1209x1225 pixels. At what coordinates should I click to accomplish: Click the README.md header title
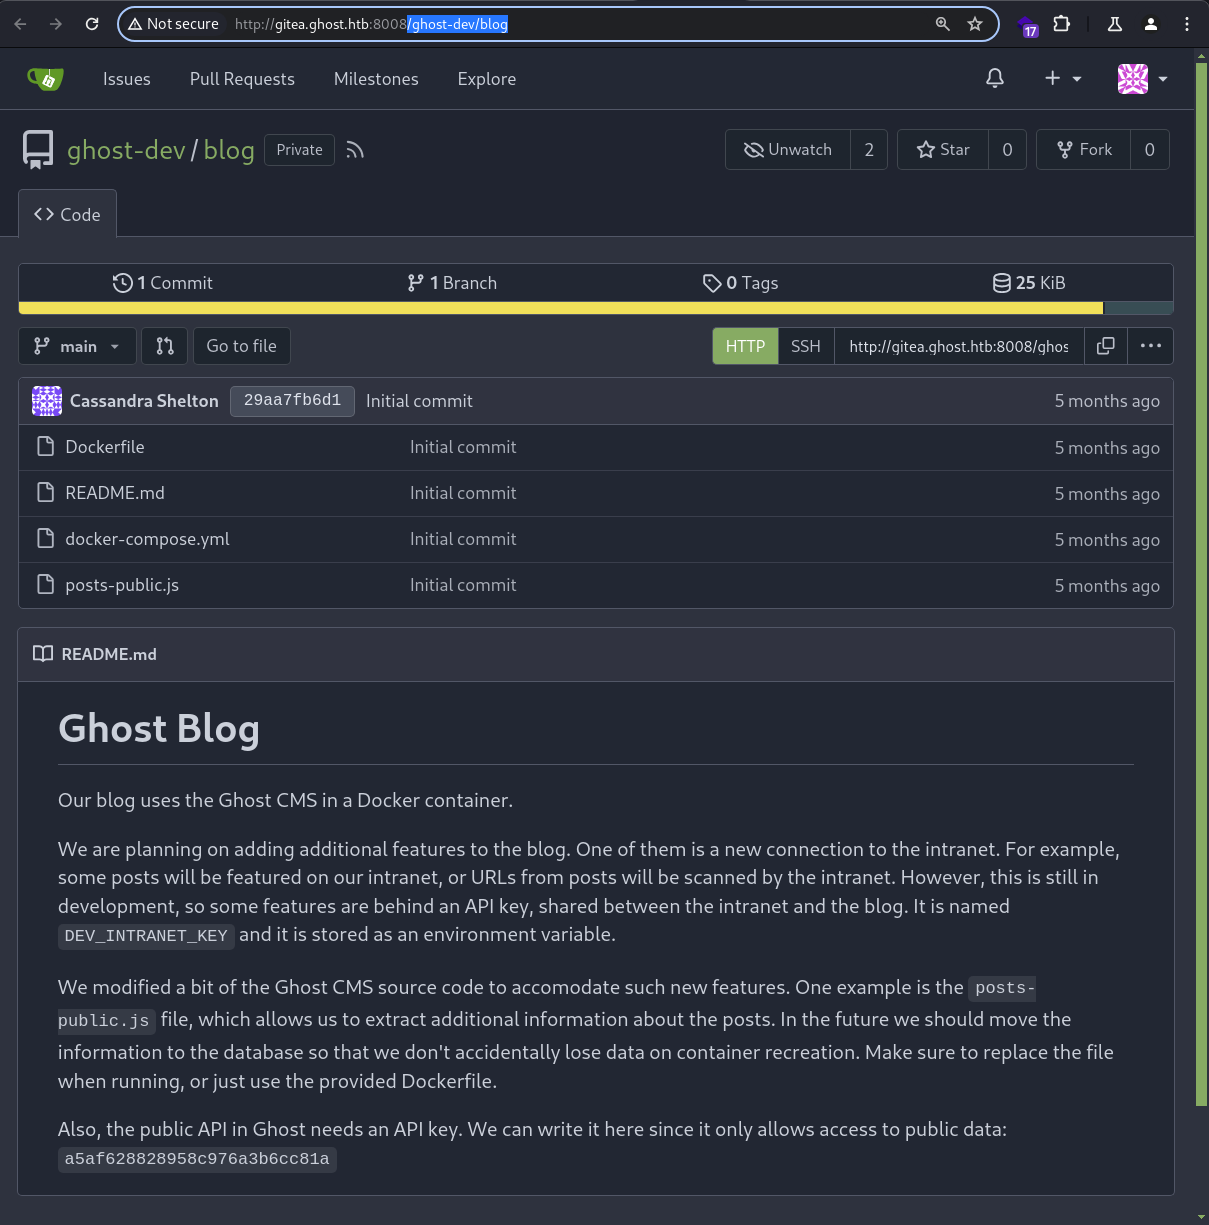(x=109, y=654)
